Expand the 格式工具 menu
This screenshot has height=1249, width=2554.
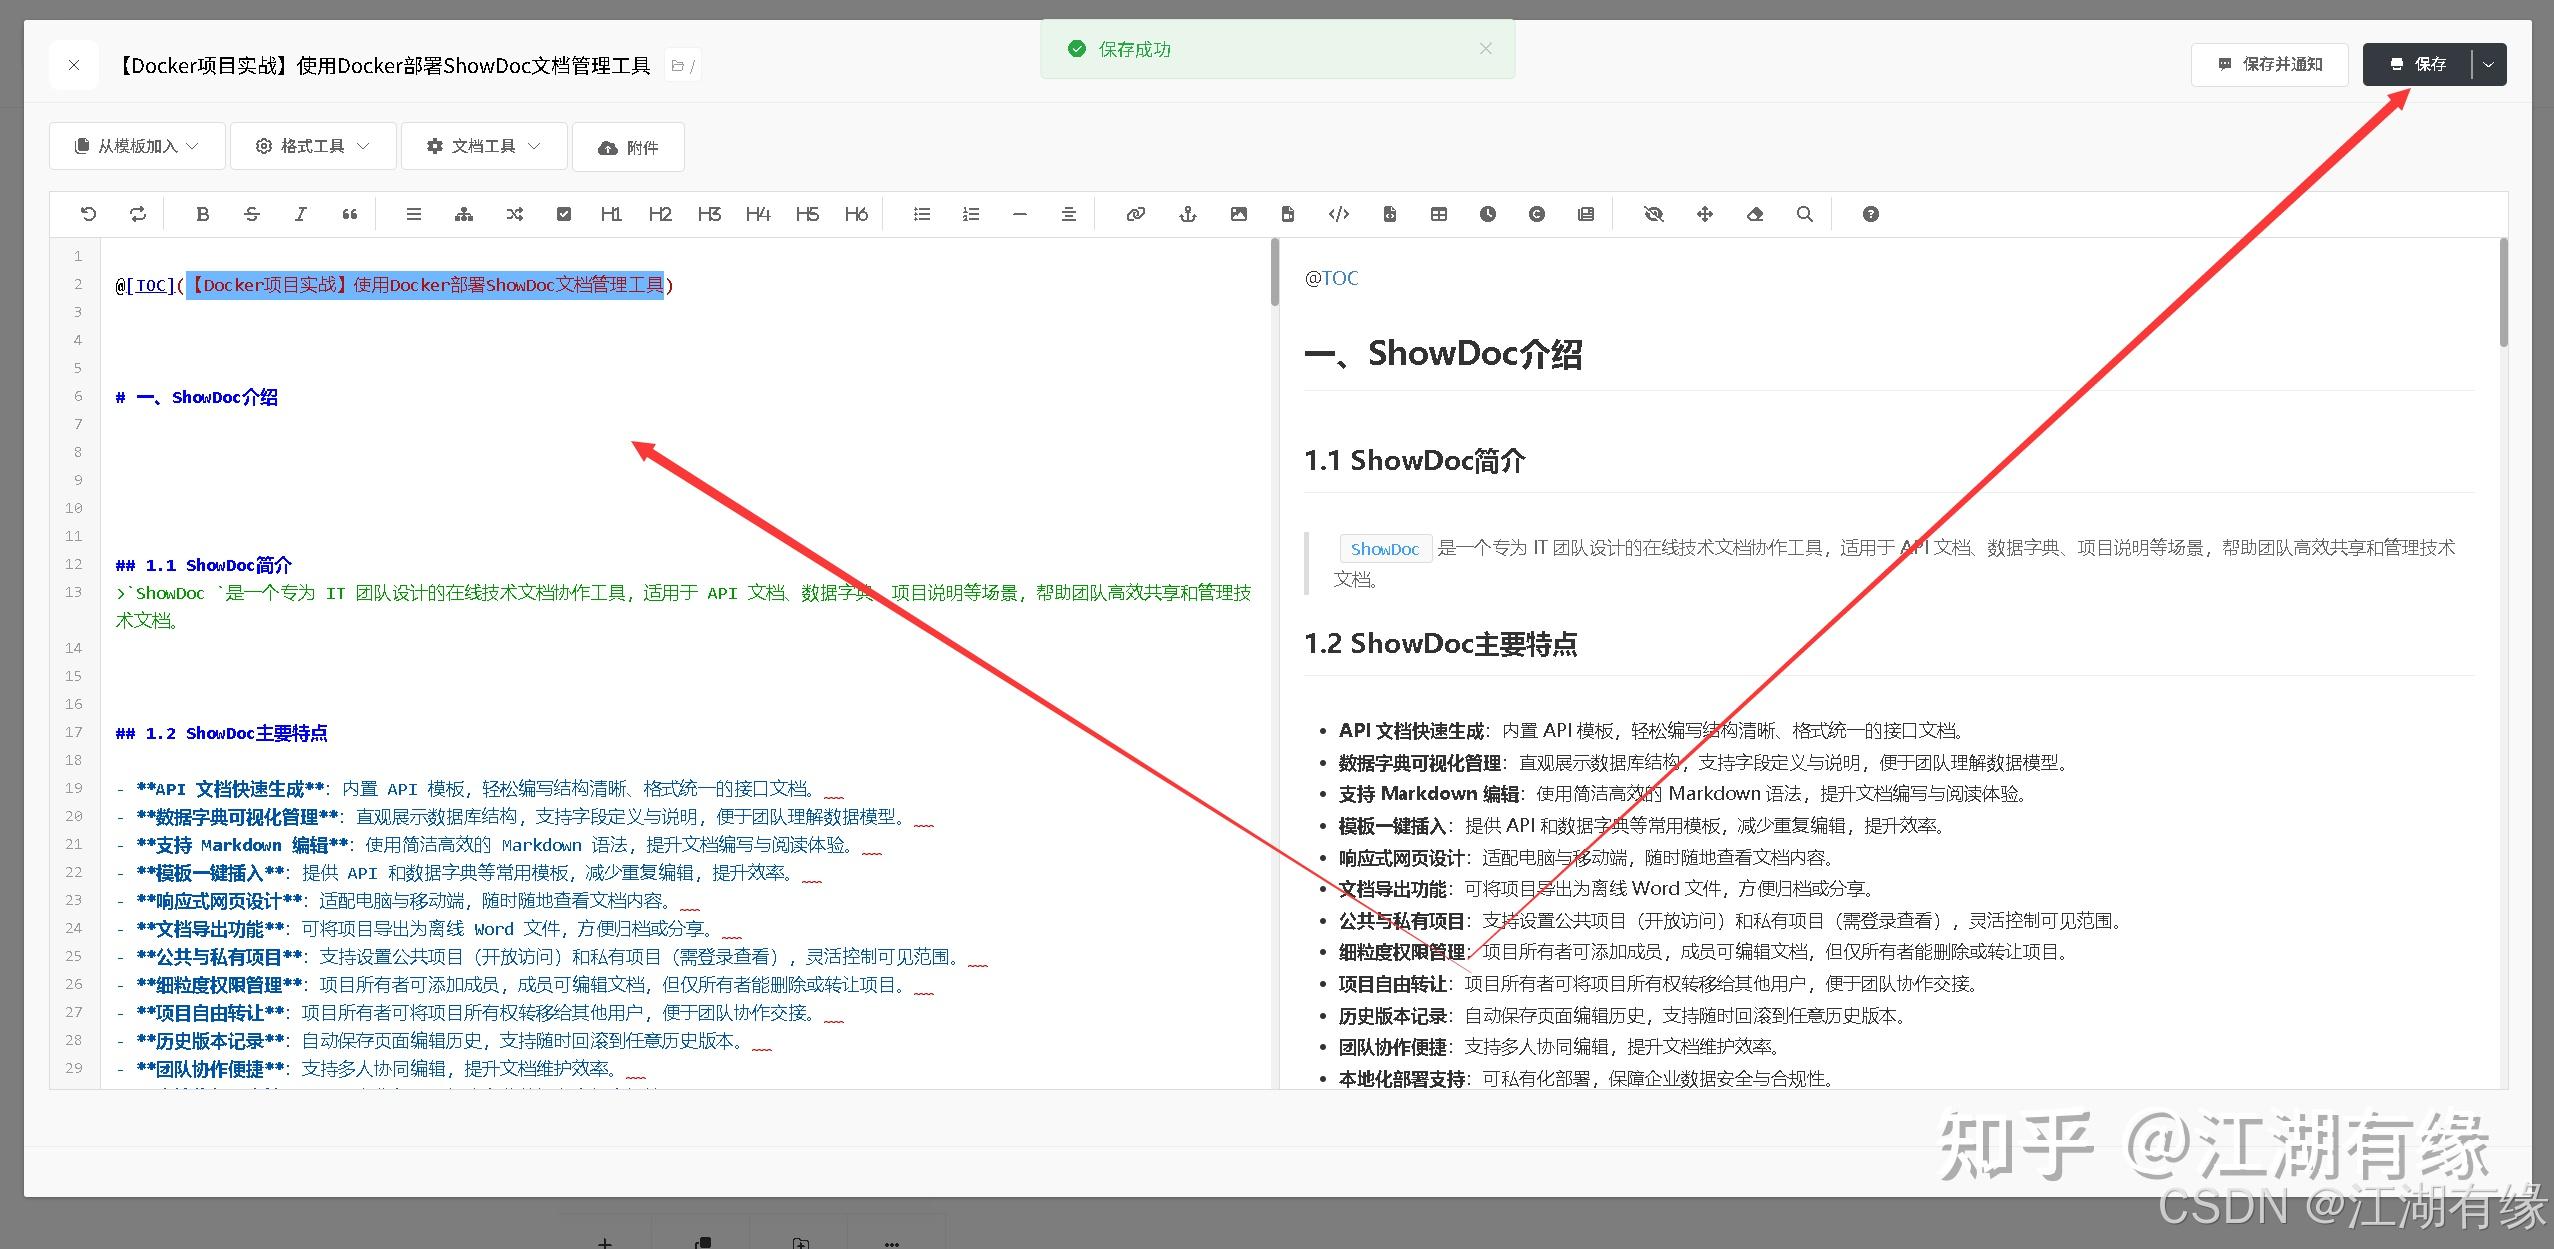tap(312, 145)
